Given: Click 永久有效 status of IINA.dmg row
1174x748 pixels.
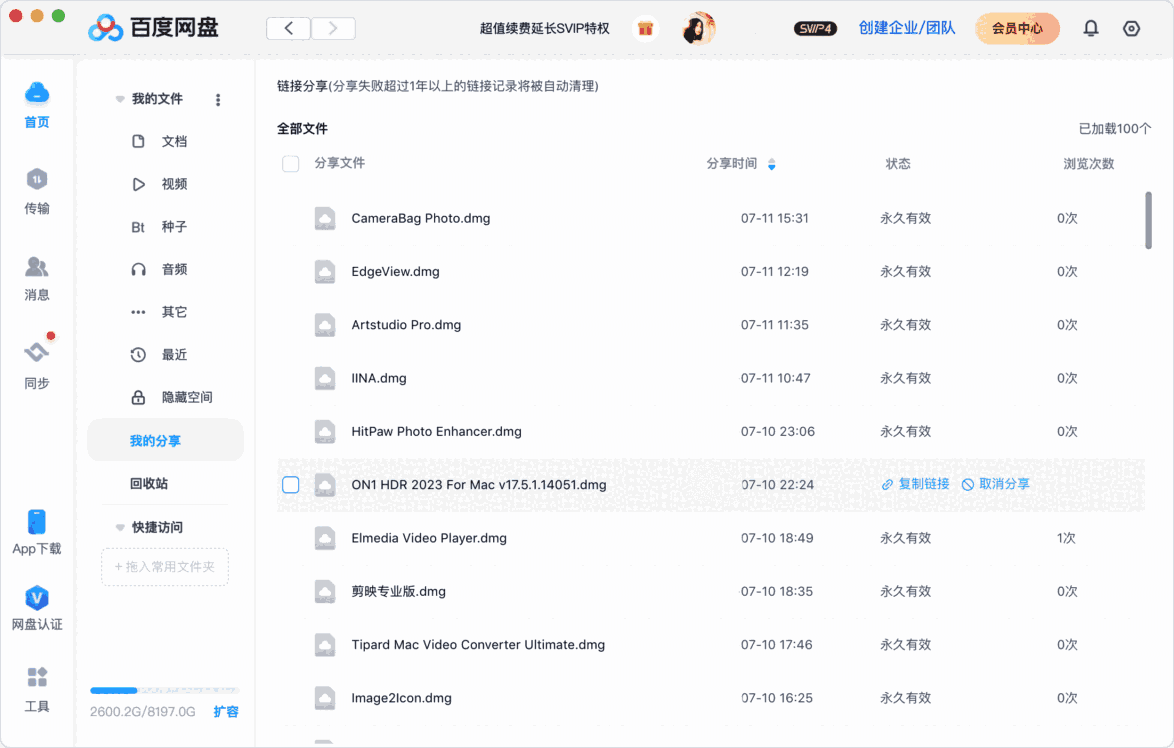Looking at the screenshot, I should pyautogui.click(x=905, y=378).
